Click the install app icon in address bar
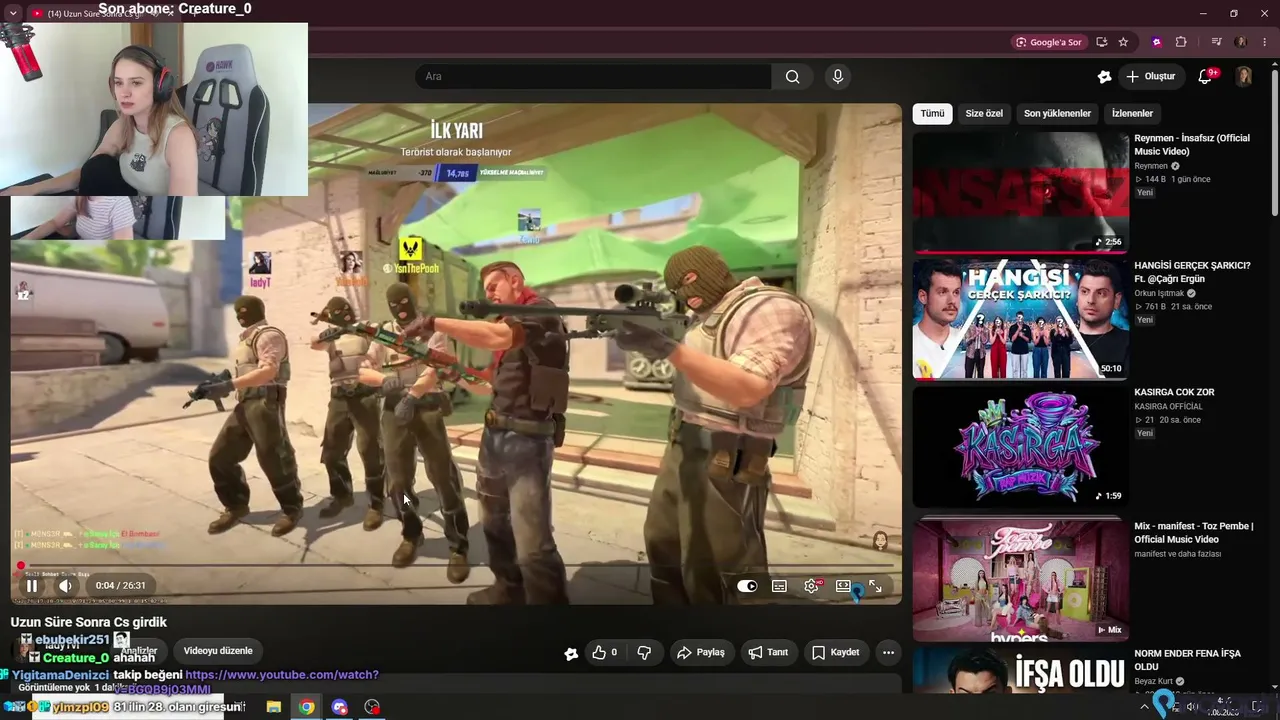This screenshot has width=1280, height=720. coord(1101,42)
